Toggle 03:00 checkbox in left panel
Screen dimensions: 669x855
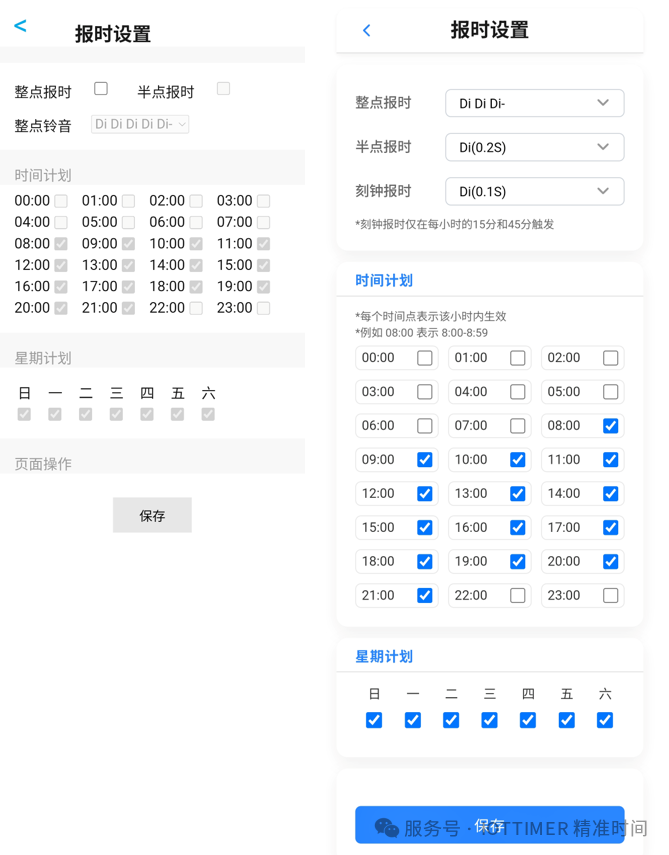coord(263,201)
